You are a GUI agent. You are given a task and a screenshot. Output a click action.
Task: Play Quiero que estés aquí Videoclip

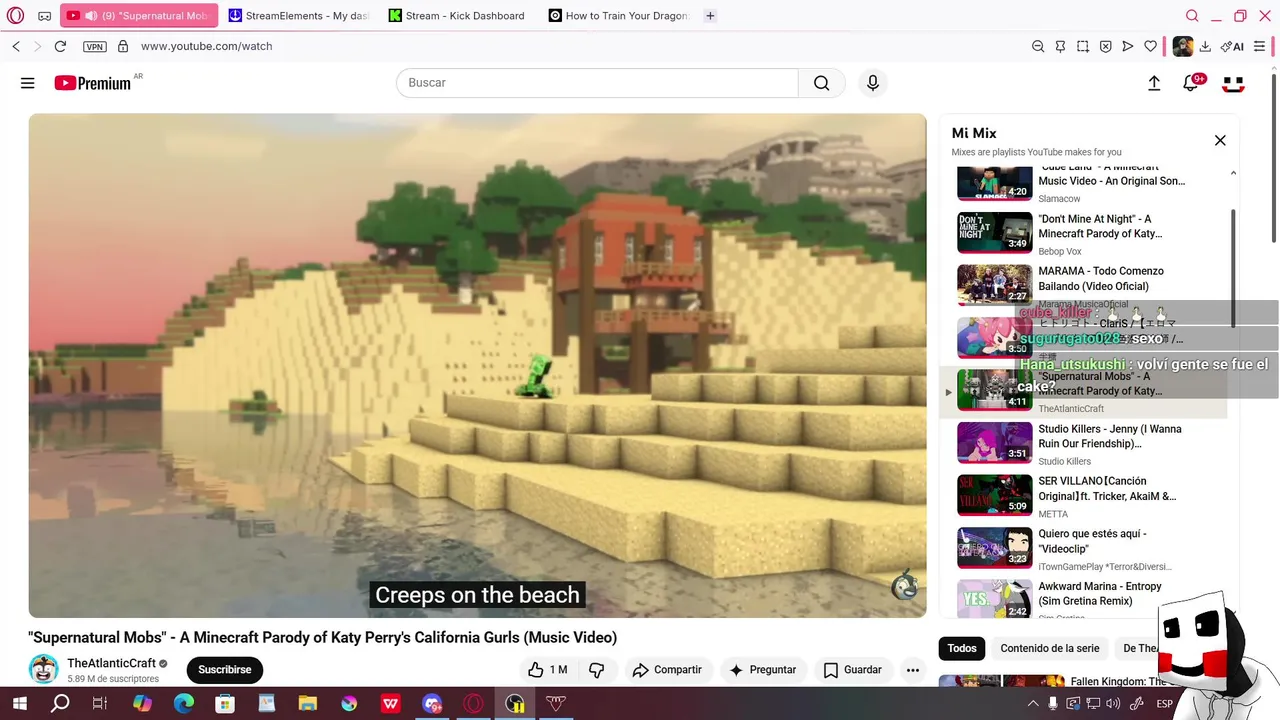(1082, 548)
